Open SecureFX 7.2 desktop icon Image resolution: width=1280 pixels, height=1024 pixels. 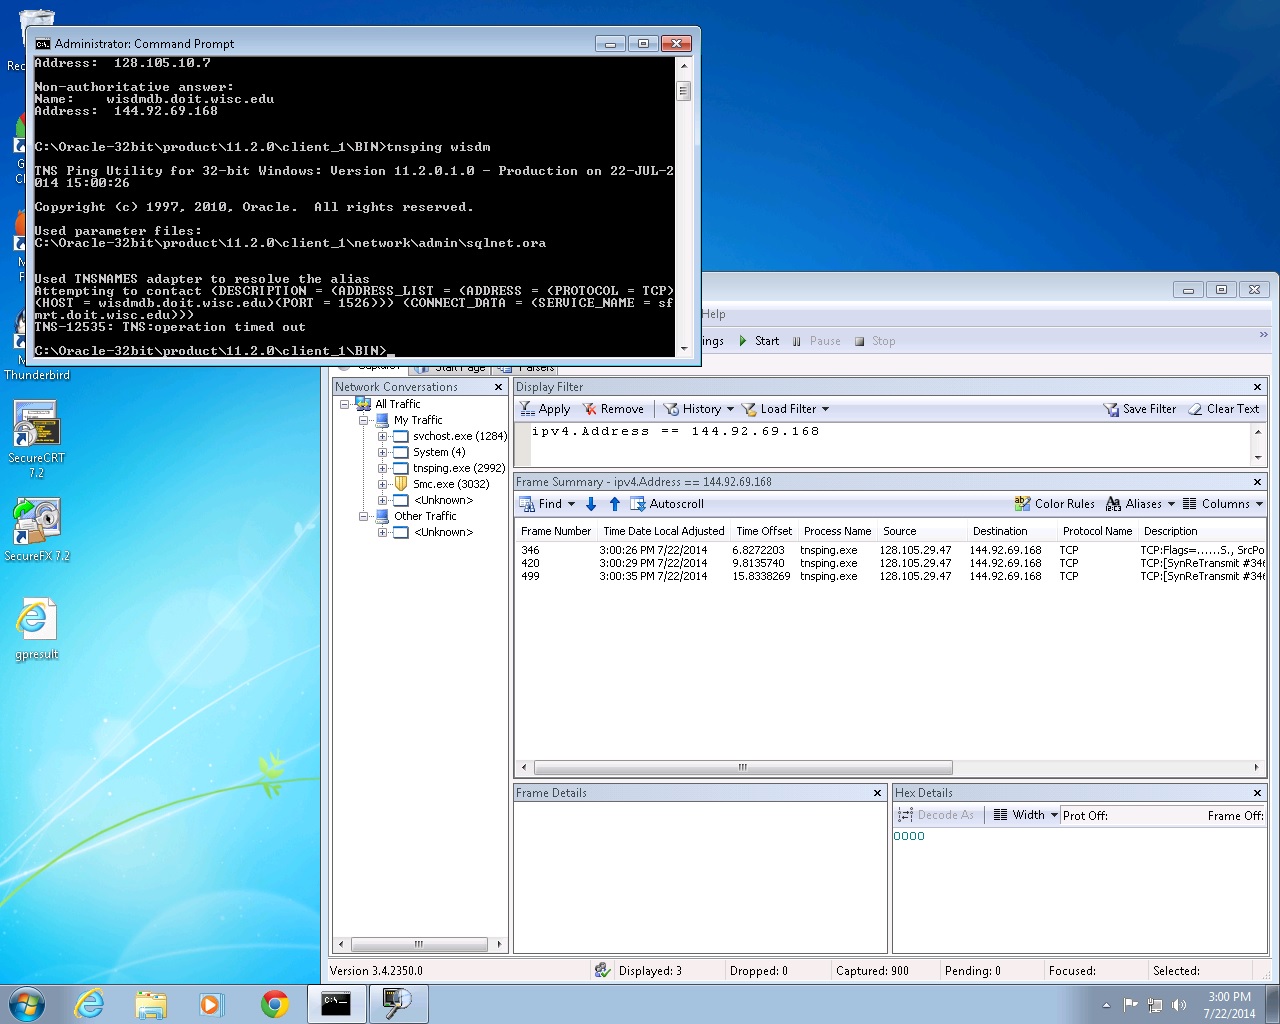36,530
